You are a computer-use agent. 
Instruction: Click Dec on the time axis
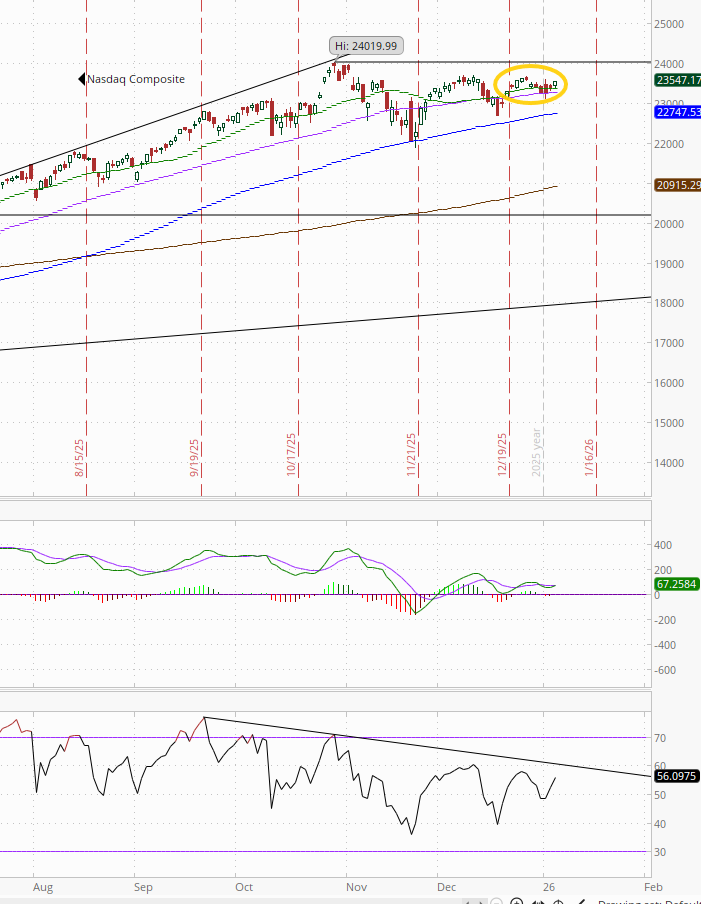click(x=446, y=887)
